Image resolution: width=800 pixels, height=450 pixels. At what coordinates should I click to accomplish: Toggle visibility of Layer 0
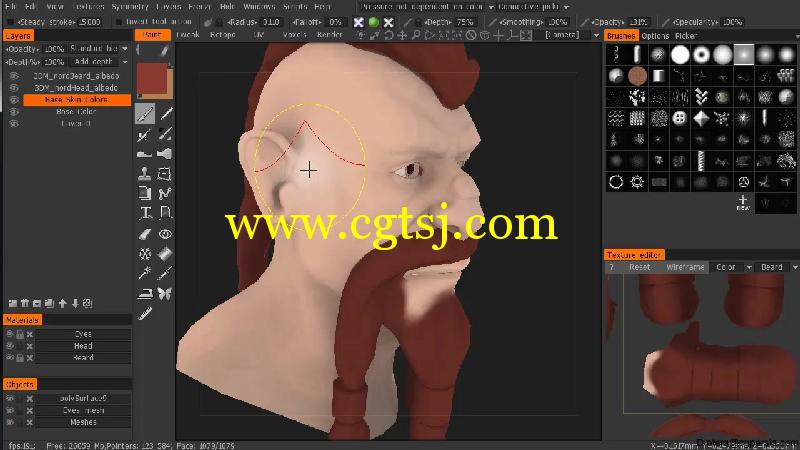click(14, 123)
